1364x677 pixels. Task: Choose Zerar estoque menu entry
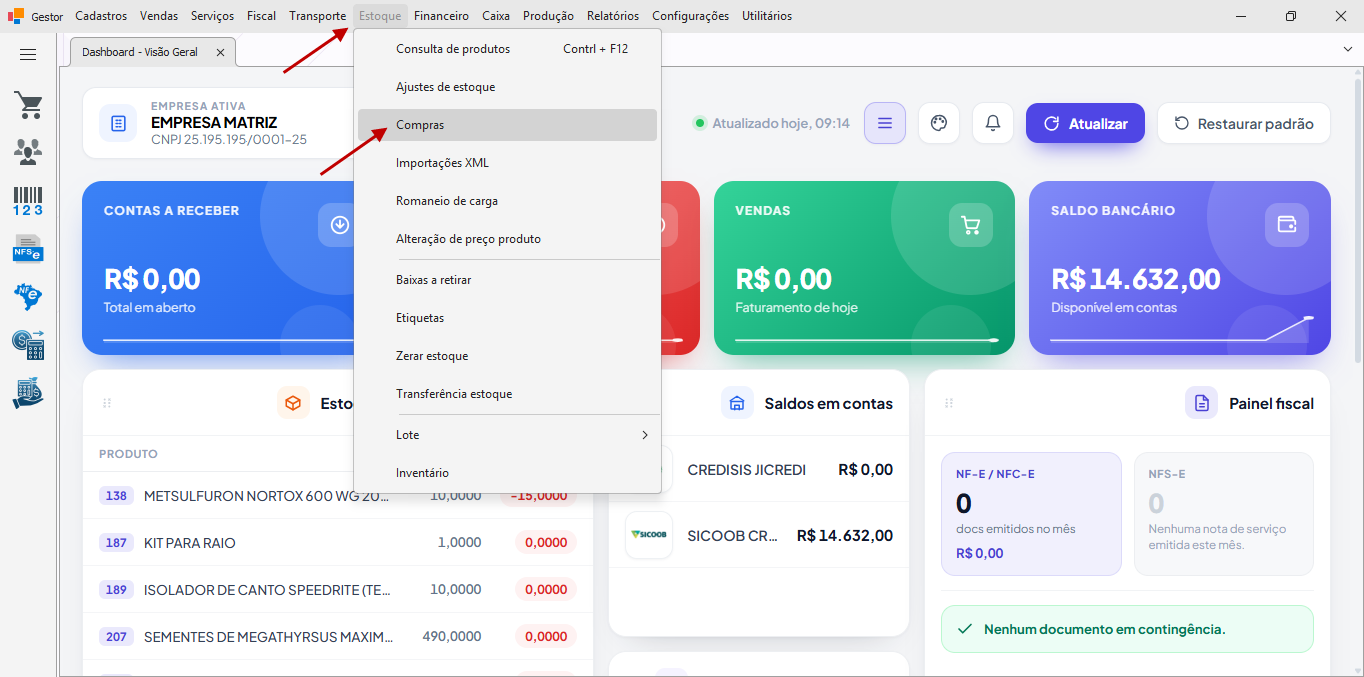click(507, 356)
